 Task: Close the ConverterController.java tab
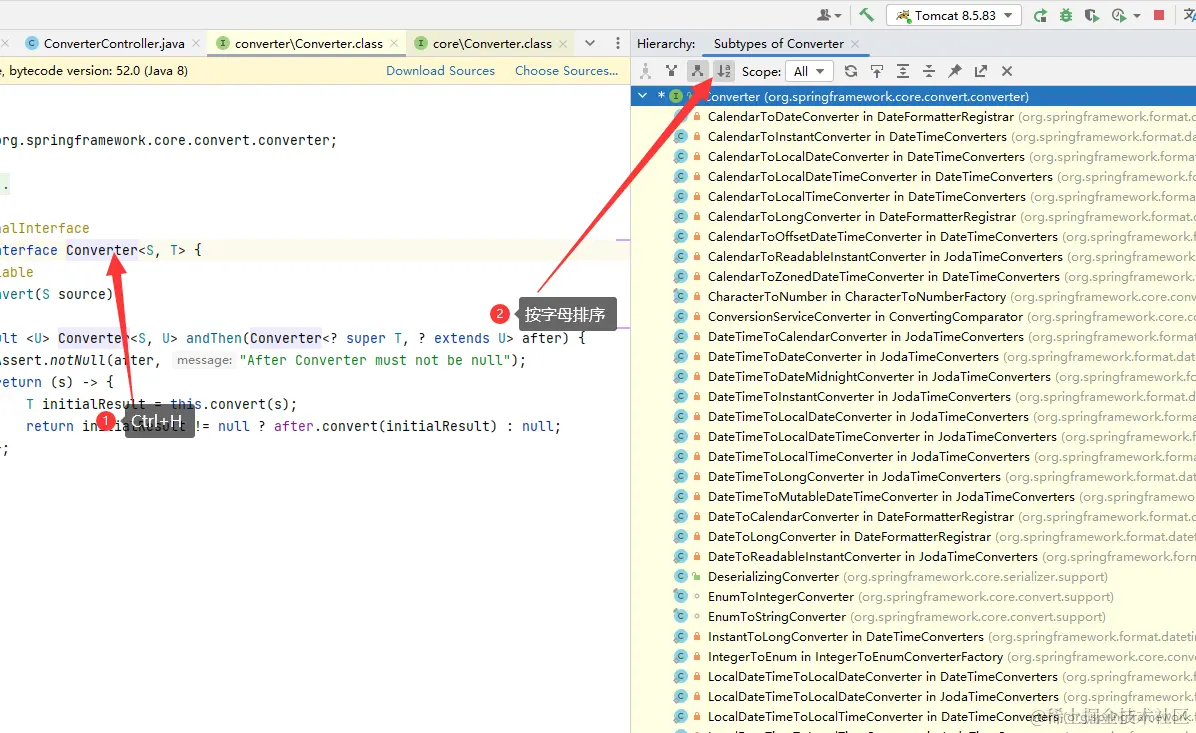196,43
